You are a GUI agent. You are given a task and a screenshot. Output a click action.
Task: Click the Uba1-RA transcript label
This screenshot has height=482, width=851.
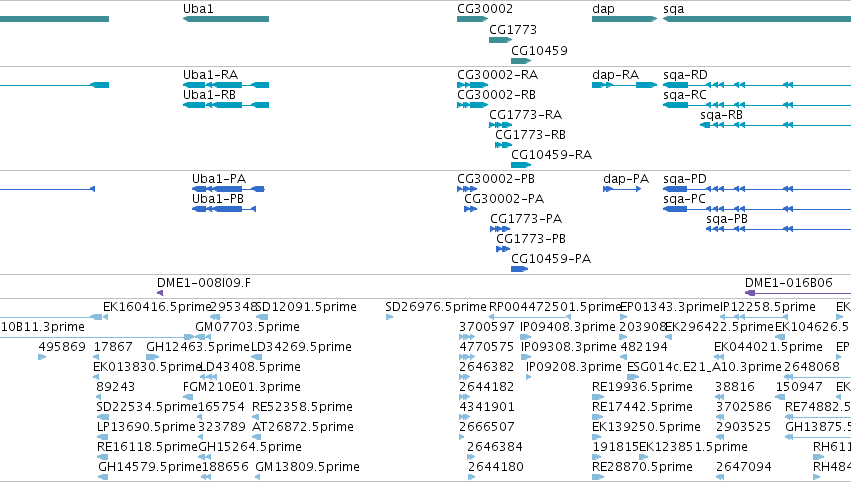point(210,75)
